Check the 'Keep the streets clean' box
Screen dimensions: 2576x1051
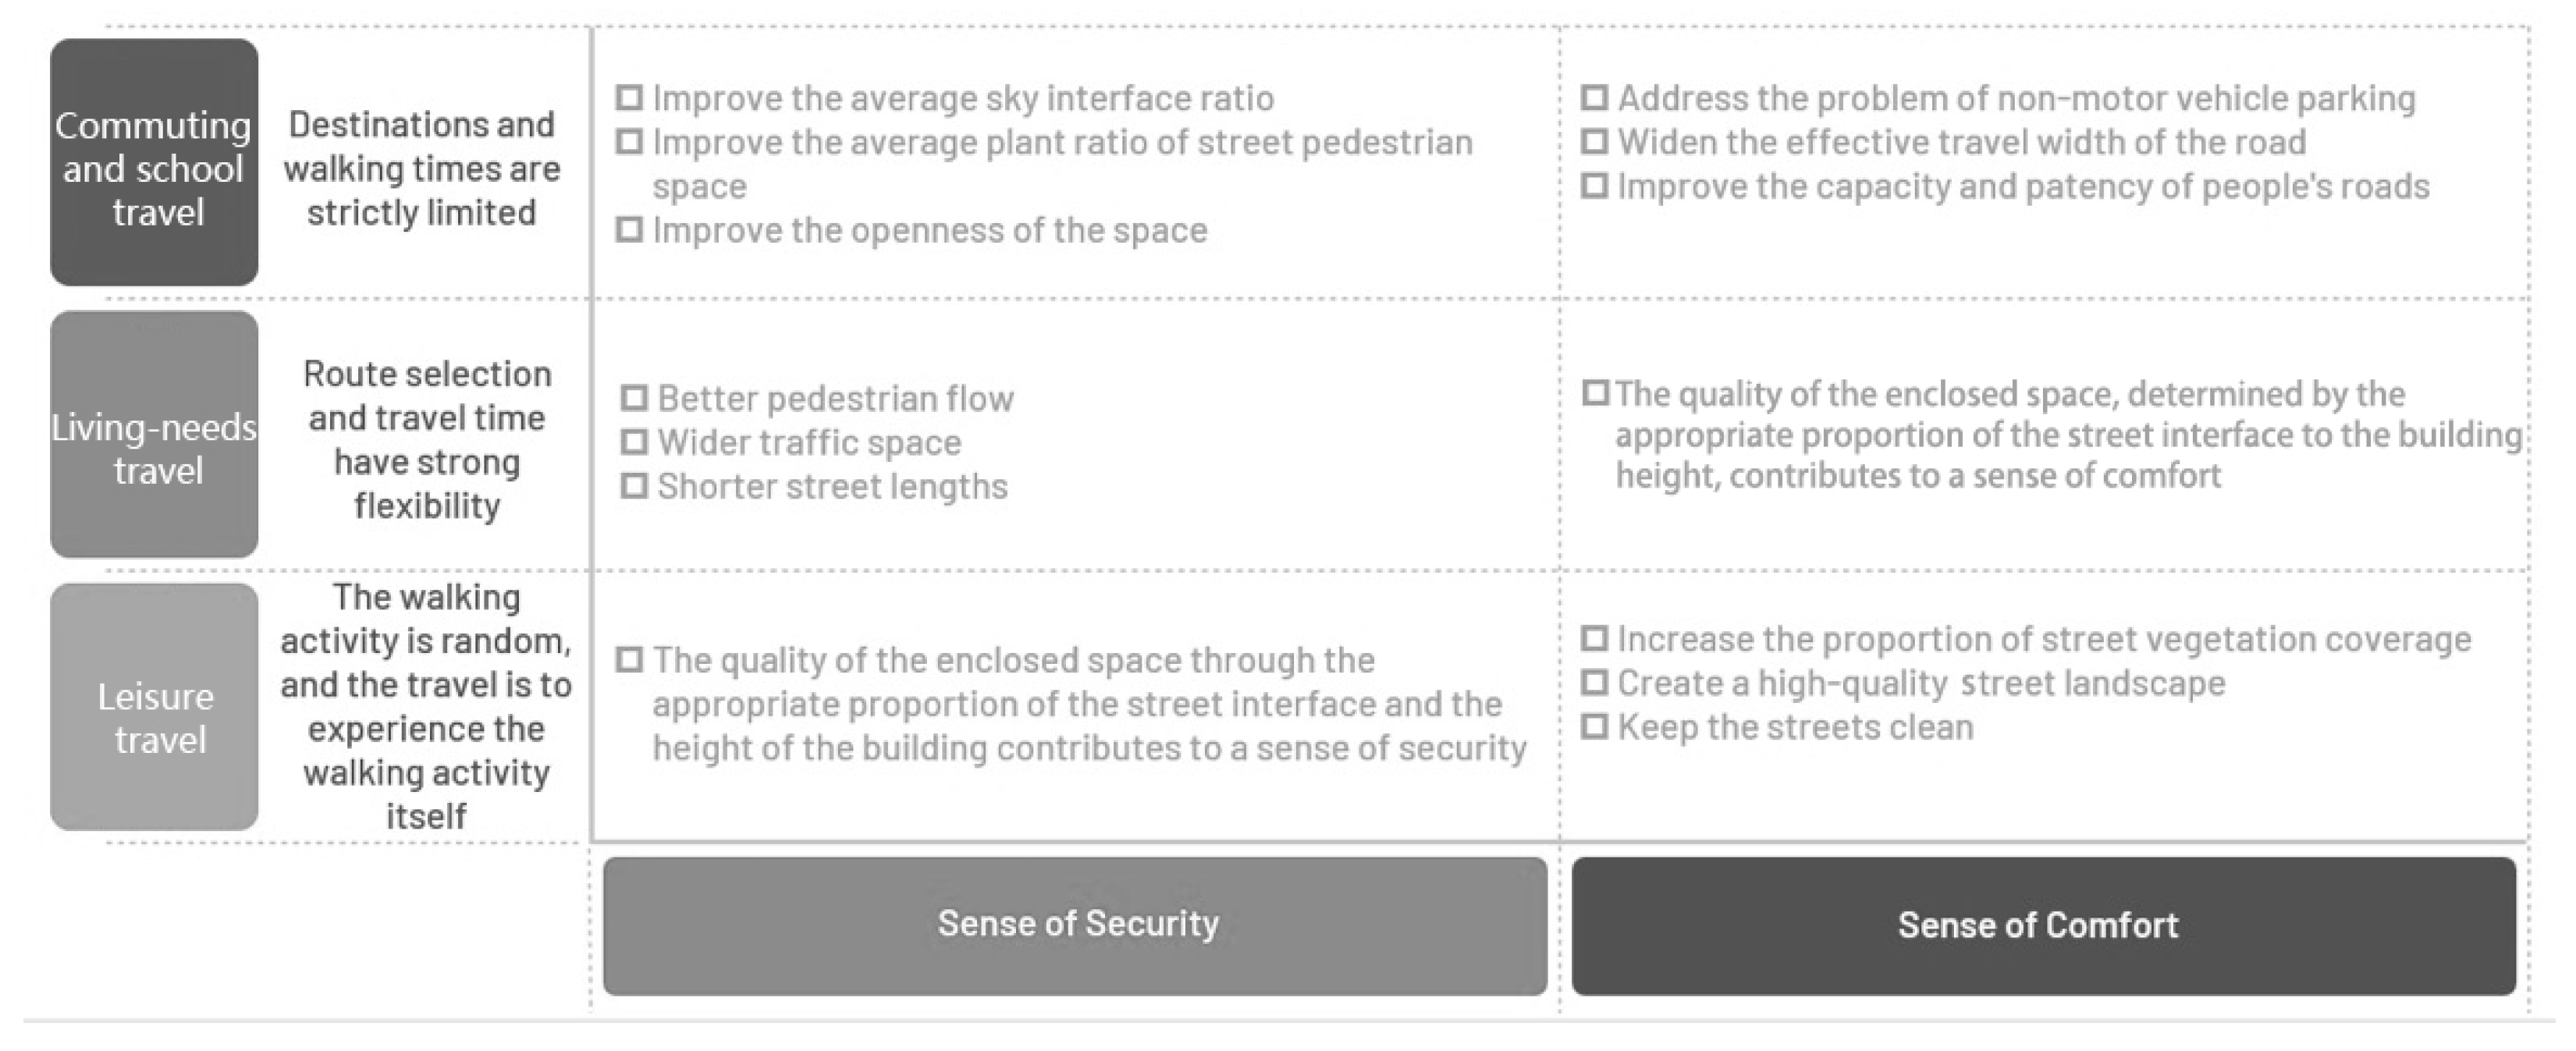[x=1594, y=727]
